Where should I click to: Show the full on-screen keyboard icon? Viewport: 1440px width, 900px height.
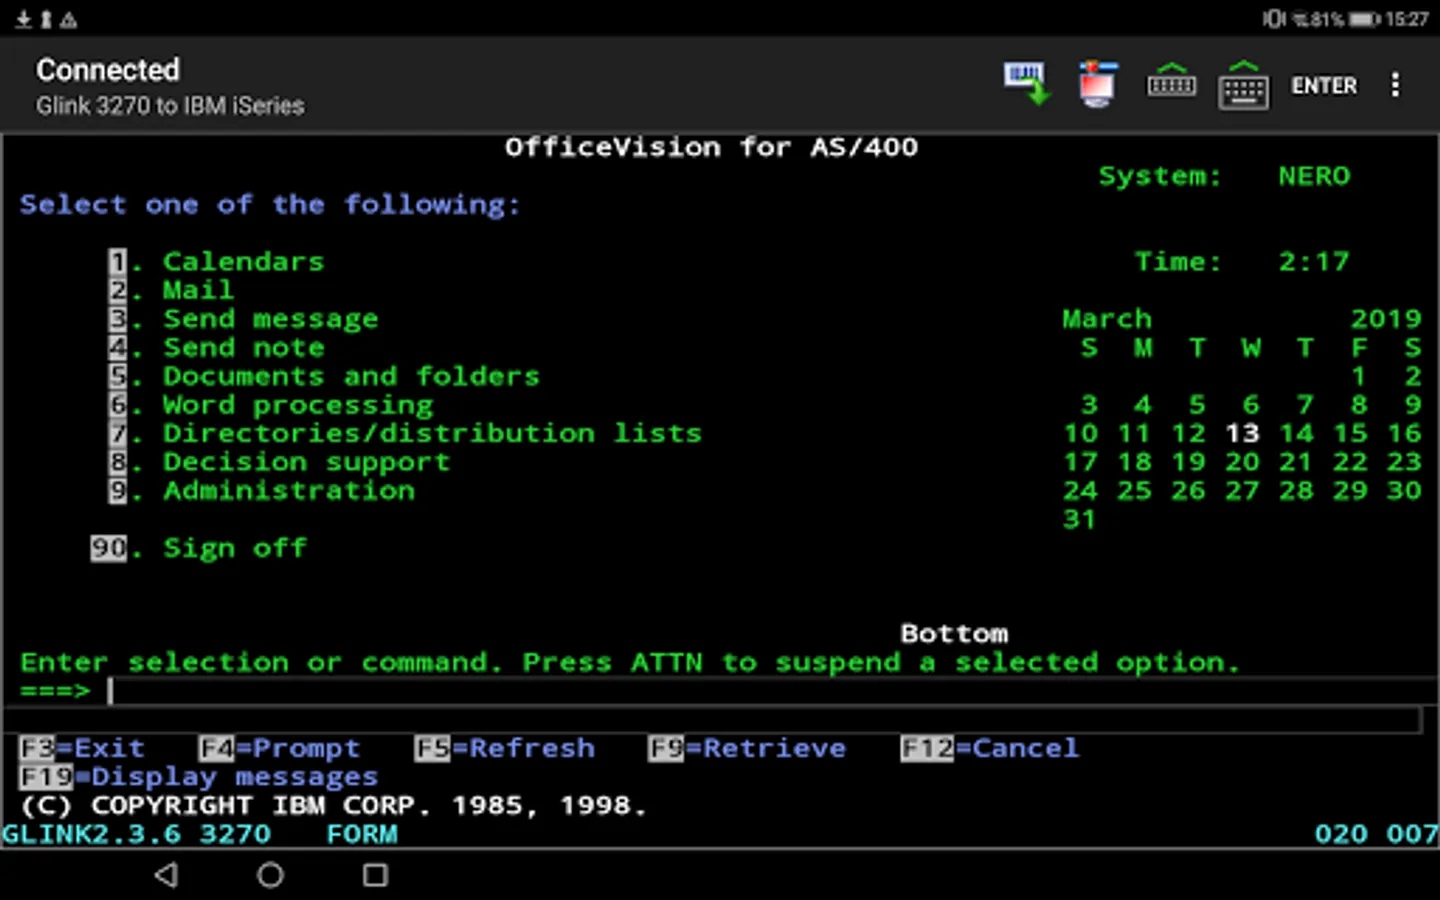click(x=1243, y=85)
